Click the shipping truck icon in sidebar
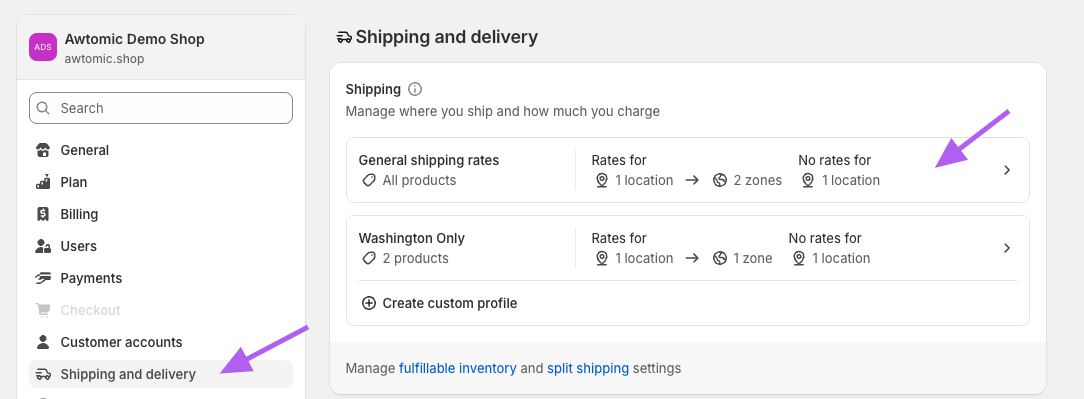Screen dimensions: 1084x399 click(44, 374)
